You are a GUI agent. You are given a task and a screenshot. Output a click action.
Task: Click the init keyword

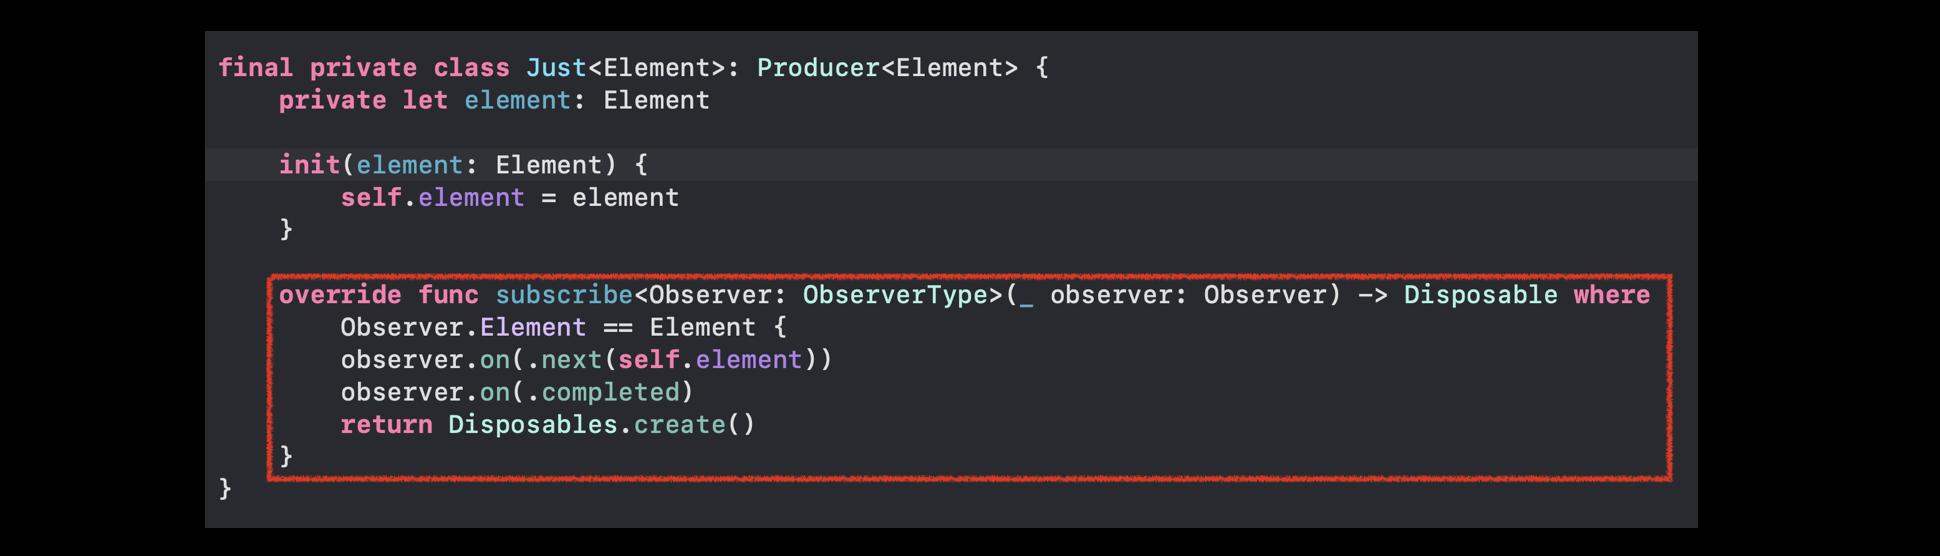click(310, 165)
